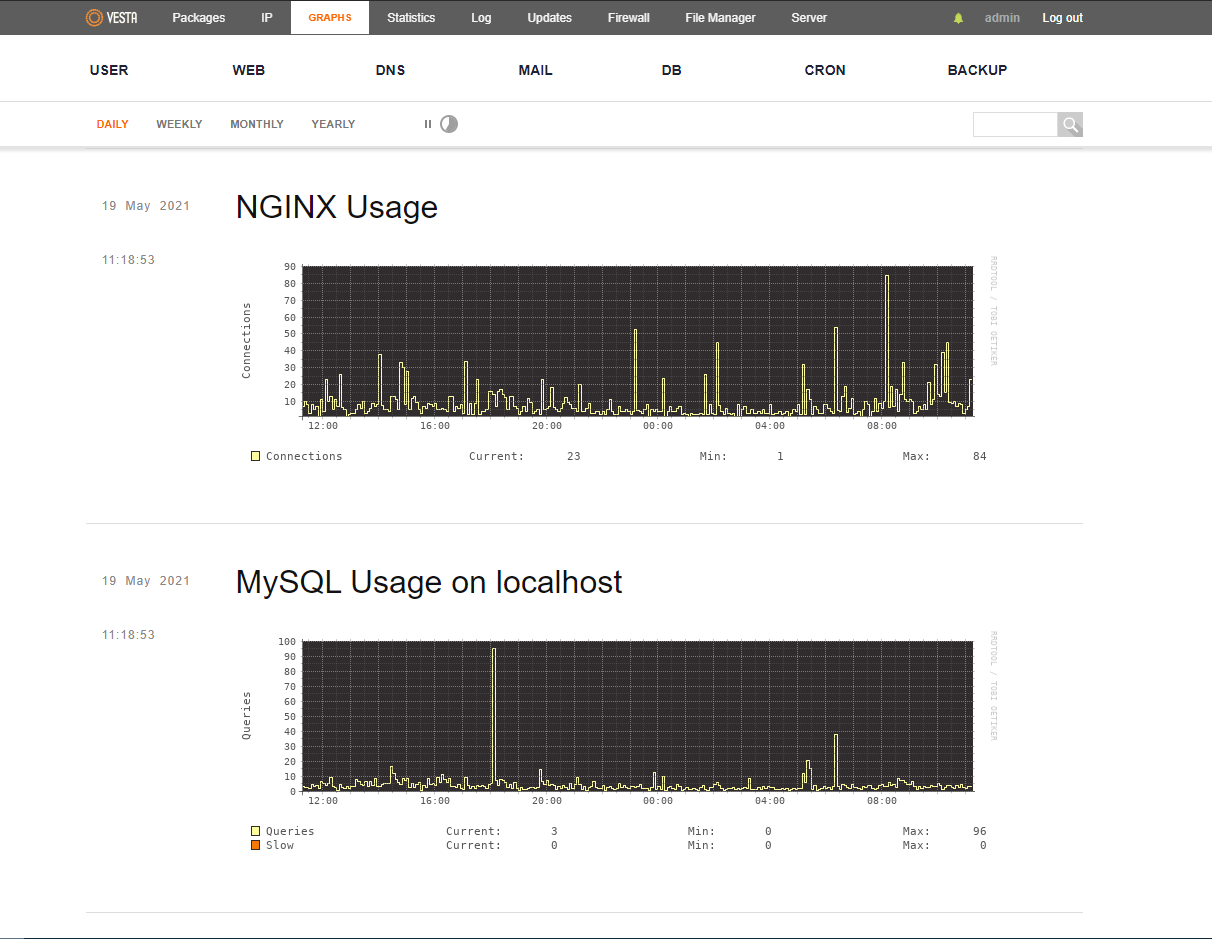Click the MySQL Usage queries graph

[x=637, y=716]
